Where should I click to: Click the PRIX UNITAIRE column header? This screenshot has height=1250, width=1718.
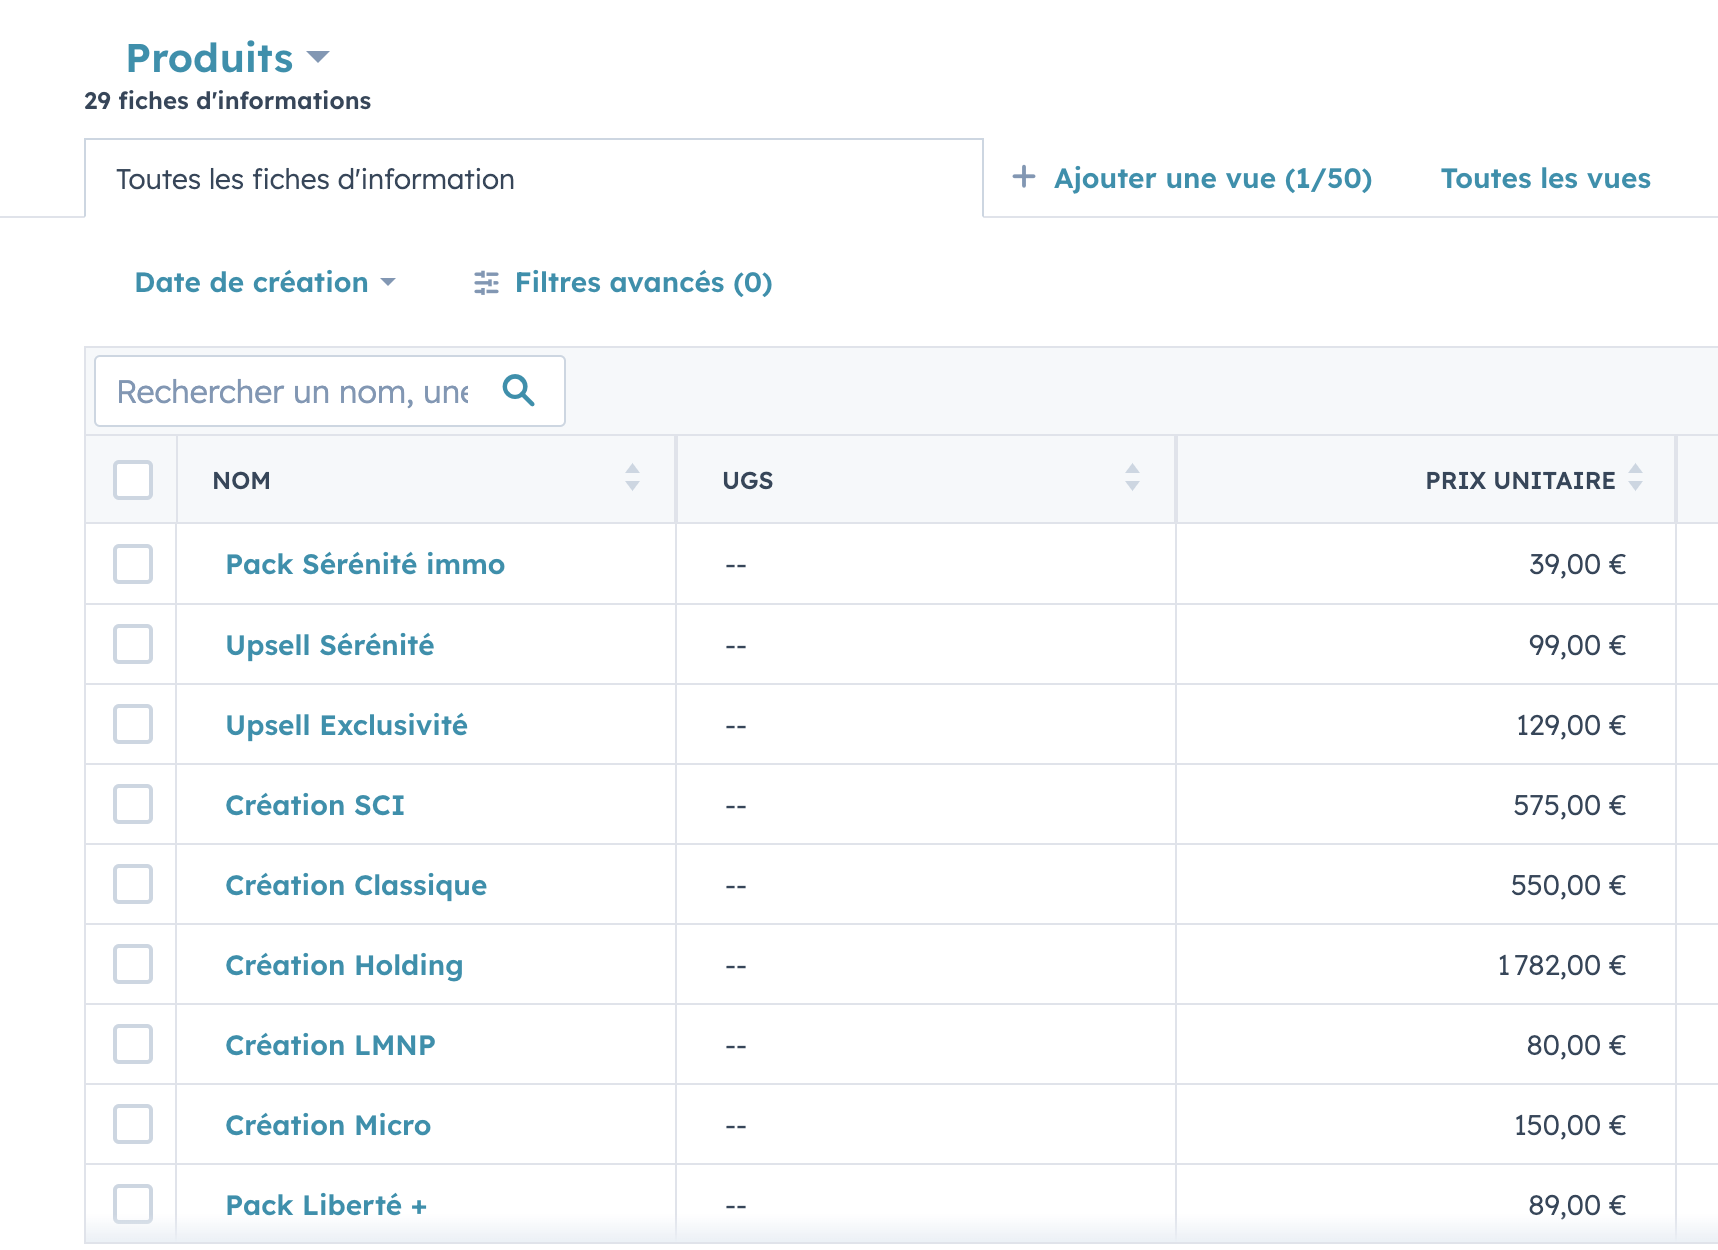point(1519,480)
